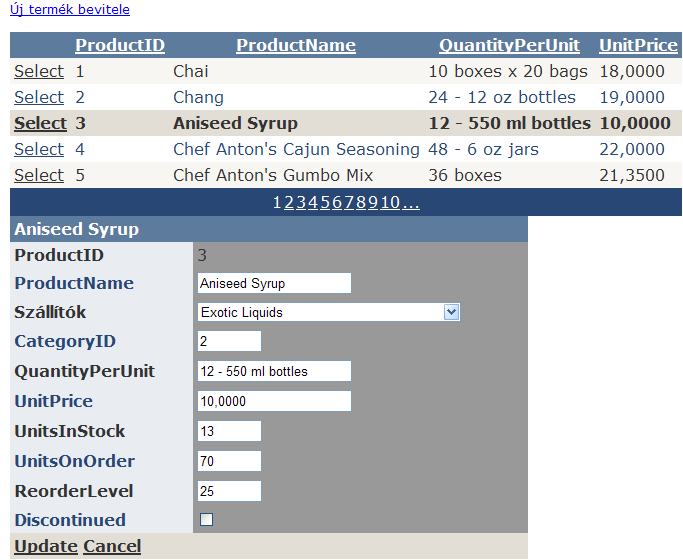Click the '21,3500' price cell
683x560 pixels.
pyautogui.click(x=632, y=175)
